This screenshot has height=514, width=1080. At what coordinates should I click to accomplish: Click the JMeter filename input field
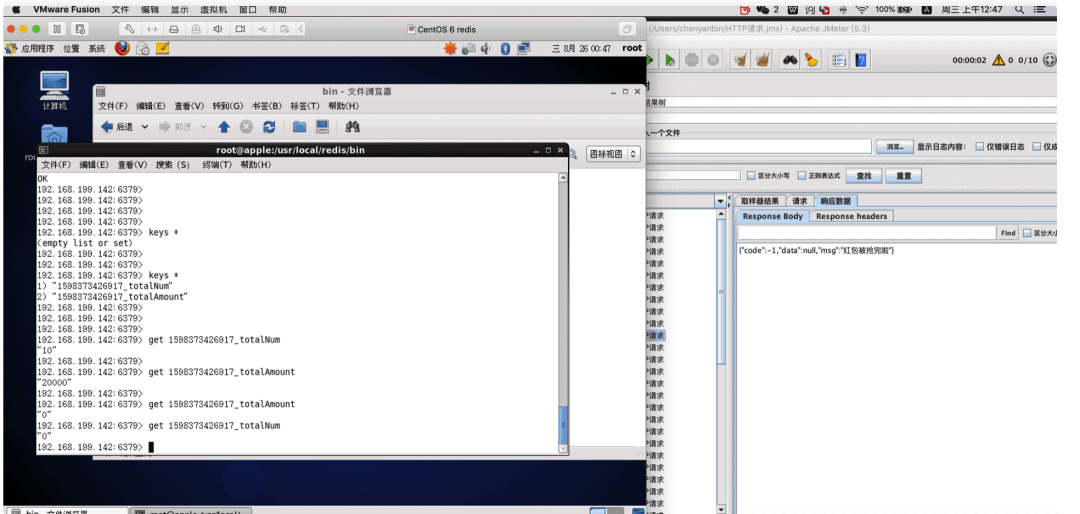758,147
